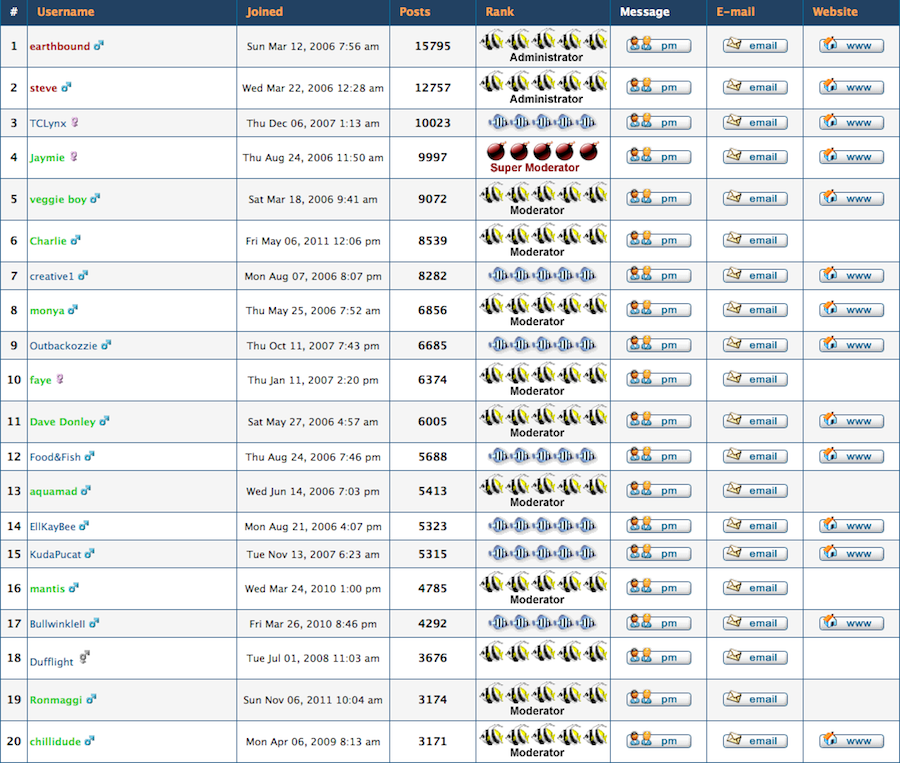900x763 pixels.
Task: Click the email button in Charlie's row
Action: point(754,240)
